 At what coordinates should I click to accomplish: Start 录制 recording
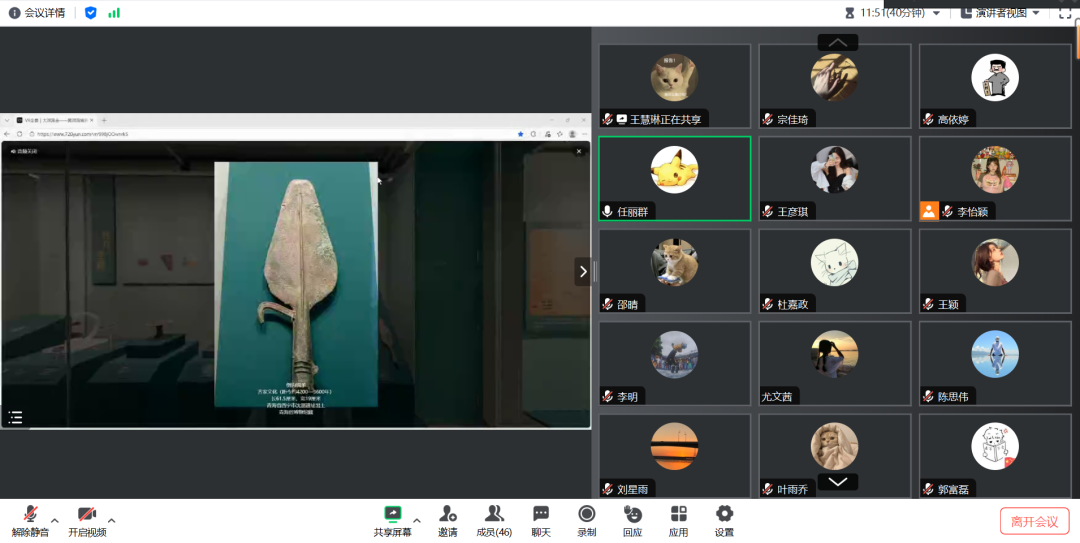[587, 514]
